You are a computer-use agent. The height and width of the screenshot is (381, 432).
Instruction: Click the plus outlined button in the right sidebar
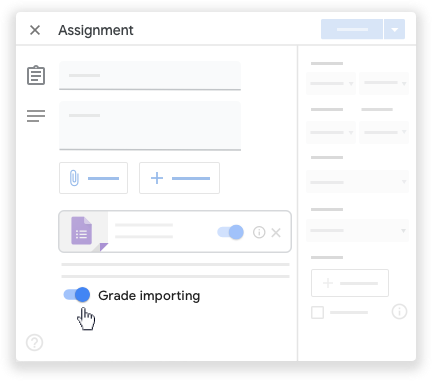350,283
